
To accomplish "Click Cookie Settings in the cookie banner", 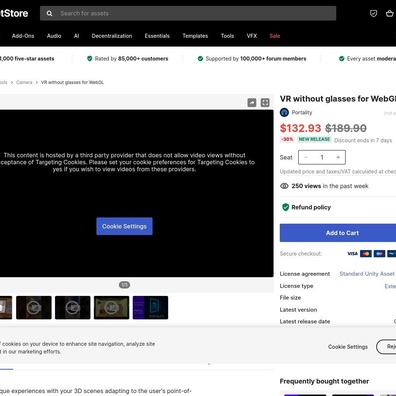I will tap(348, 347).
